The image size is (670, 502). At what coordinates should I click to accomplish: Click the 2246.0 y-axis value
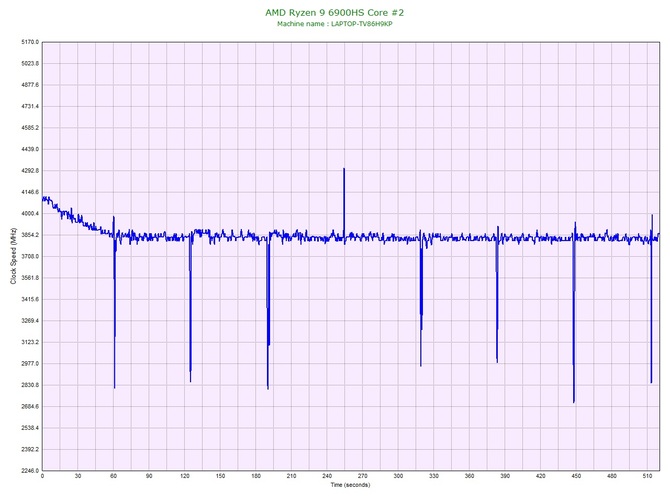pos(30,471)
